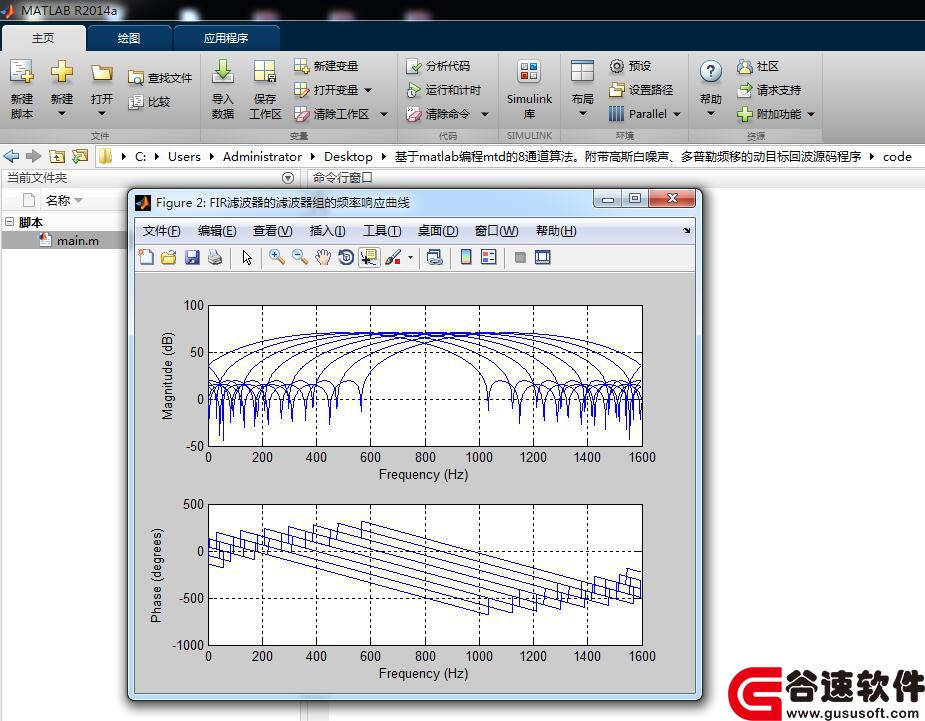Click Administrator in the path bar
The width and height of the screenshot is (925, 721).
coord(262,157)
